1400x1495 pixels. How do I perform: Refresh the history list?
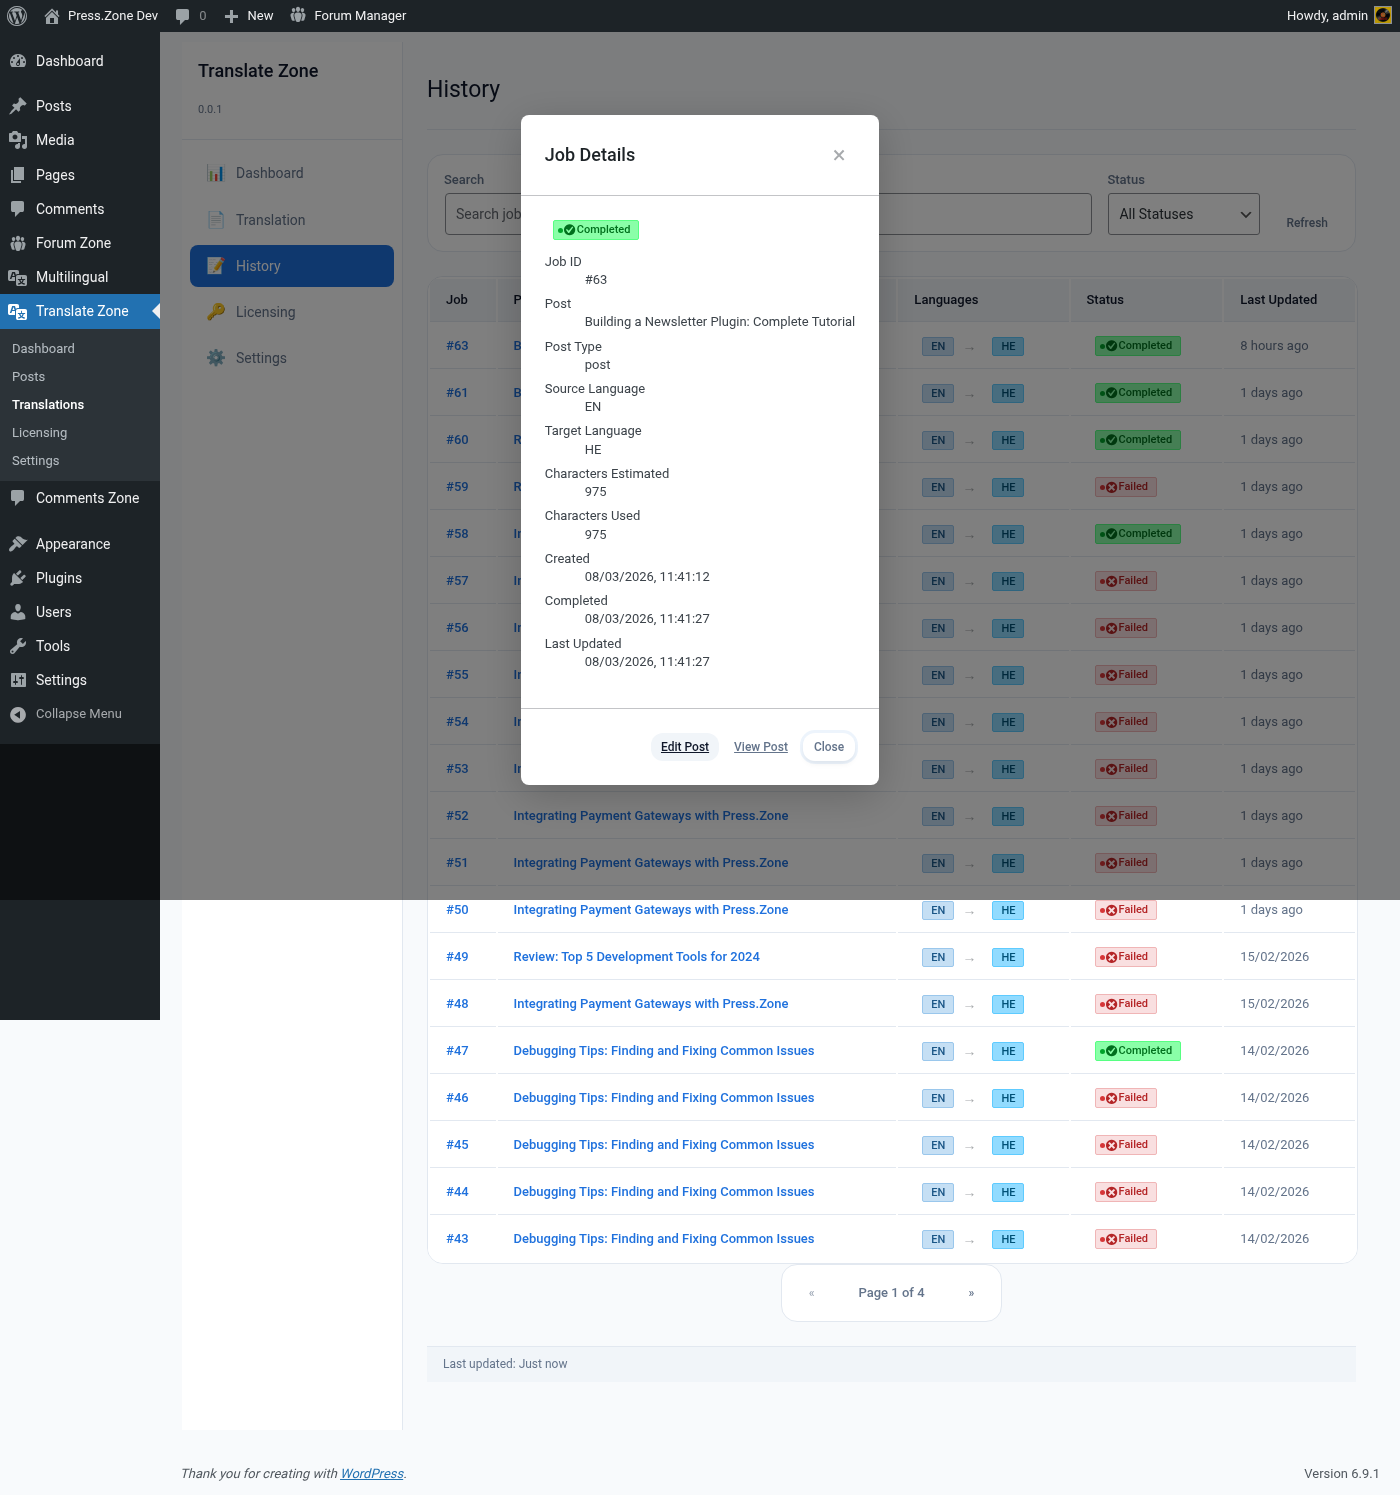pyautogui.click(x=1307, y=223)
